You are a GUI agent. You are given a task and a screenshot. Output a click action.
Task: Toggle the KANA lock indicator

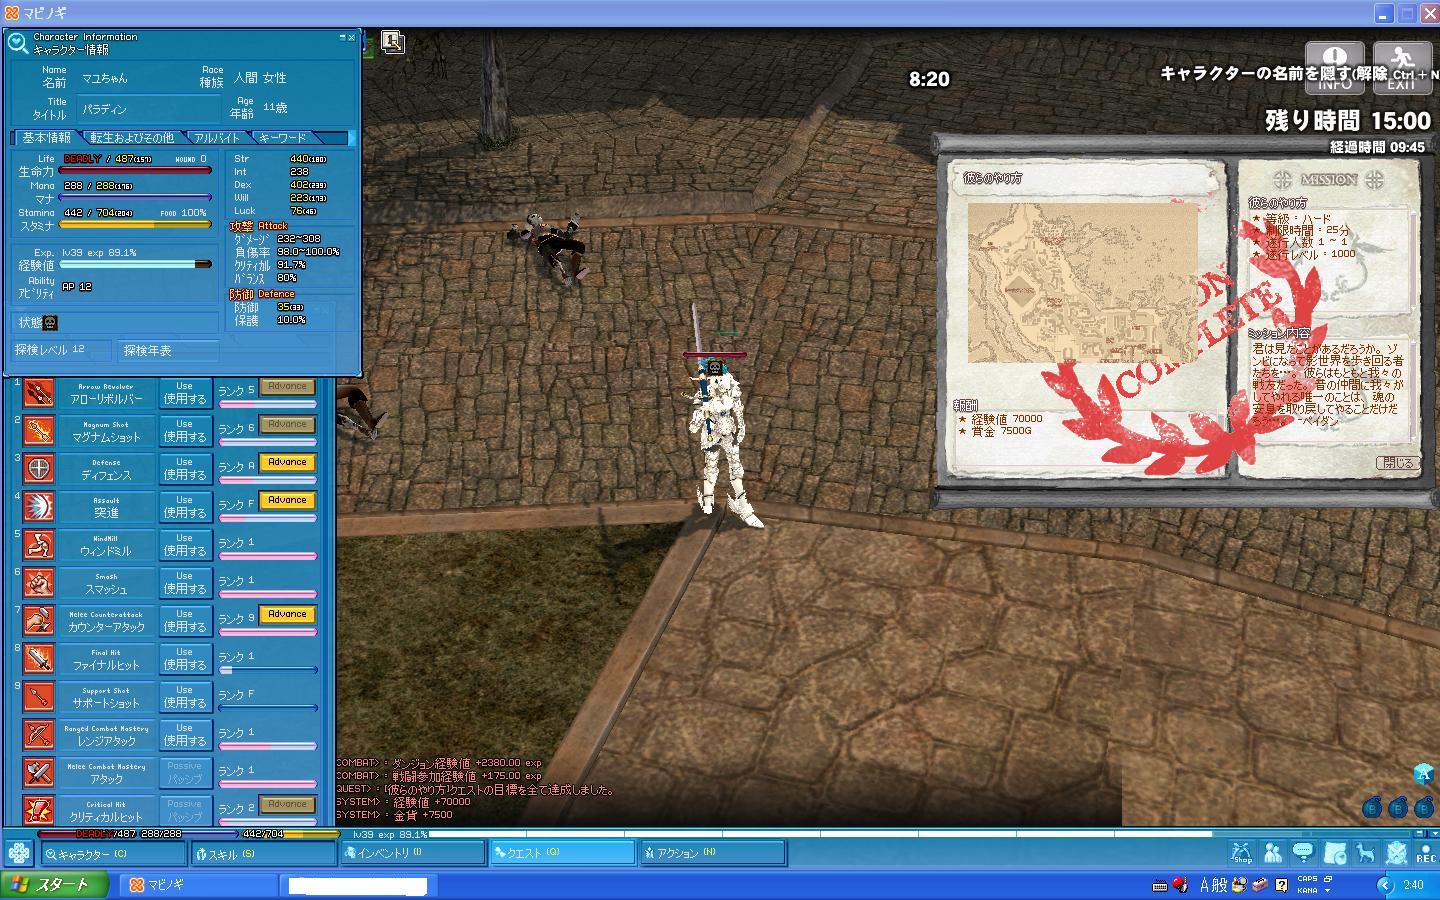pos(1307,890)
